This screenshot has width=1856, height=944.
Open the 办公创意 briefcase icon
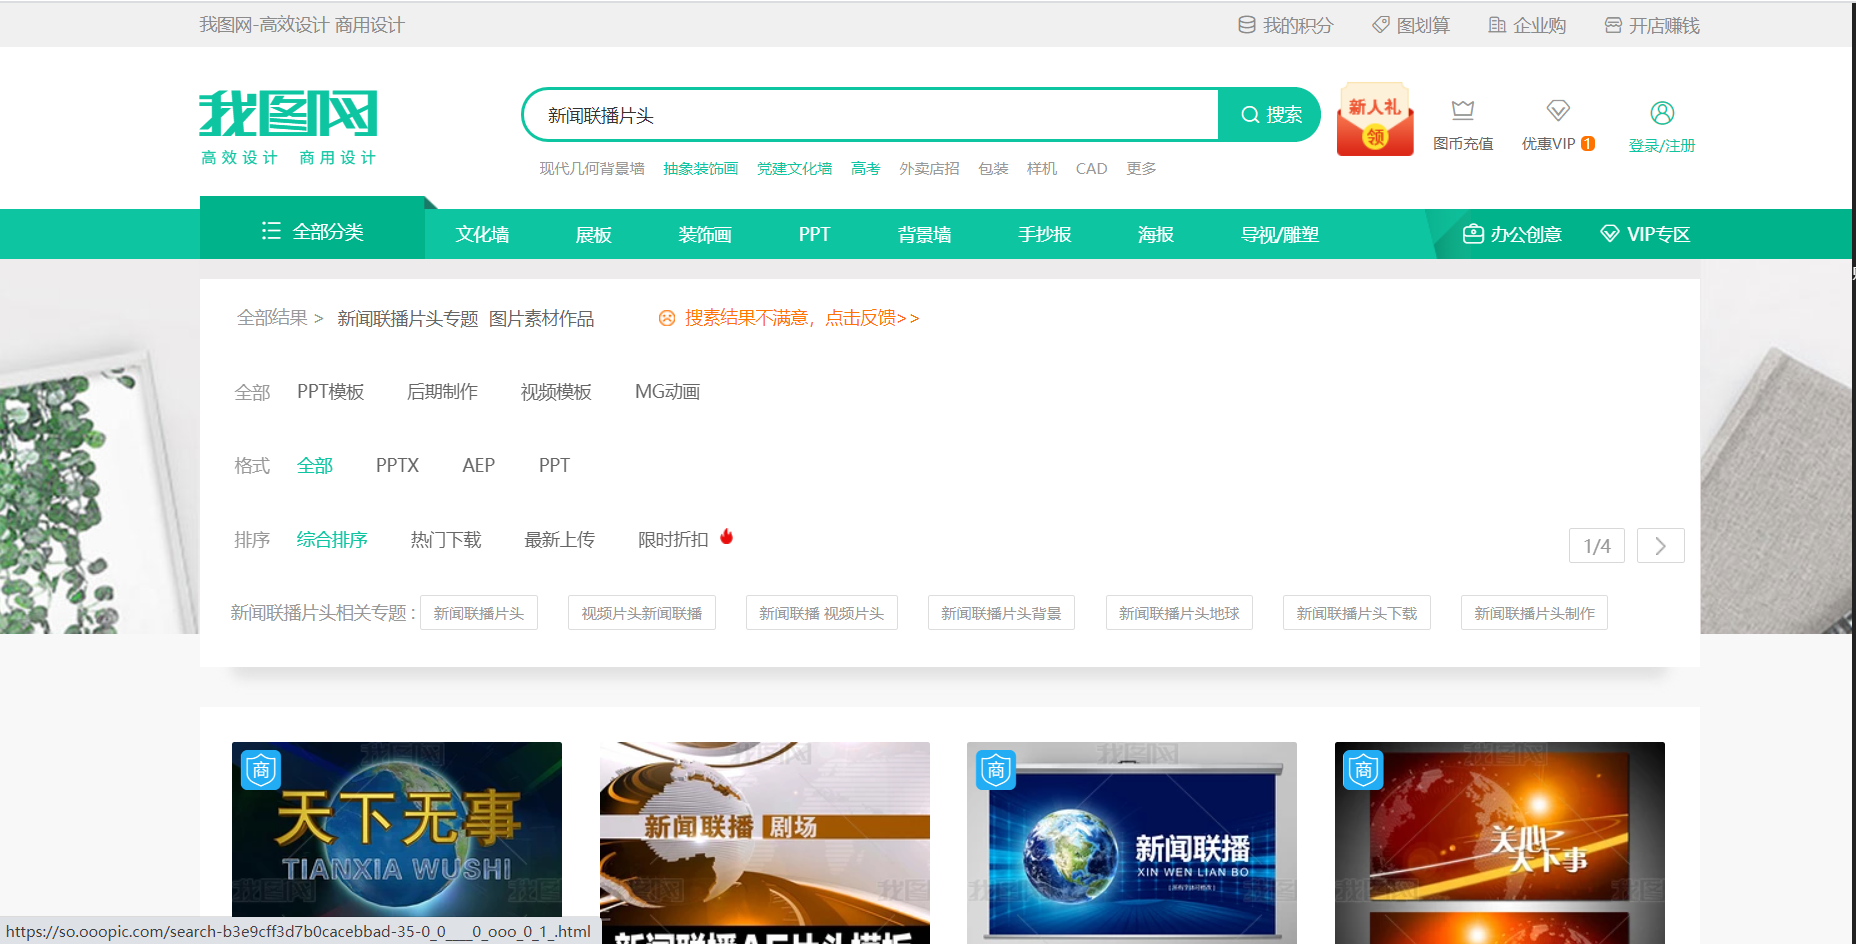tap(1475, 233)
